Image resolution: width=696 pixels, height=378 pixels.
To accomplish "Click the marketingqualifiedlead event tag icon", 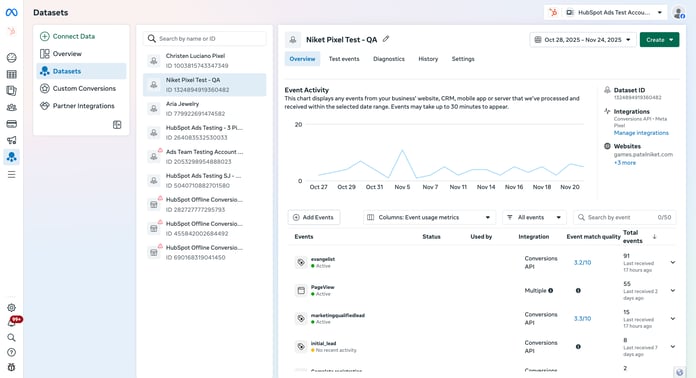I will [x=301, y=319].
